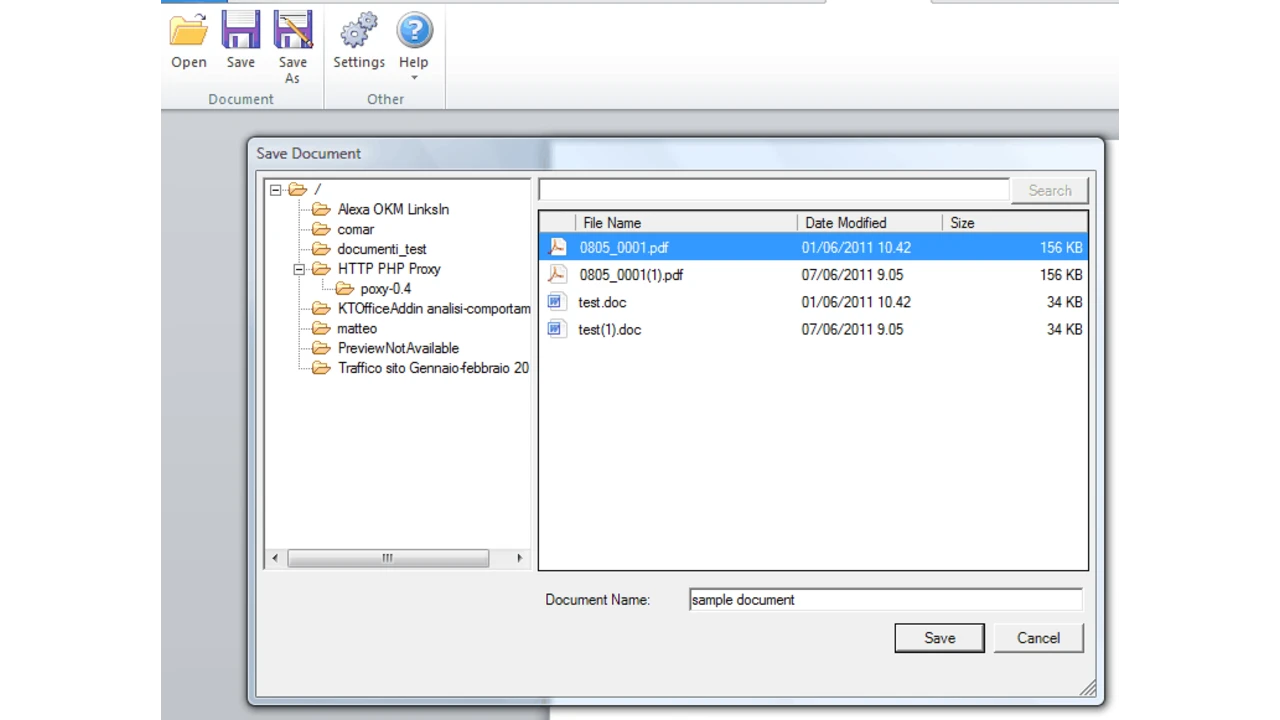
Task: Click the folder icon next to PreviewNotAvailable
Action: pos(321,348)
